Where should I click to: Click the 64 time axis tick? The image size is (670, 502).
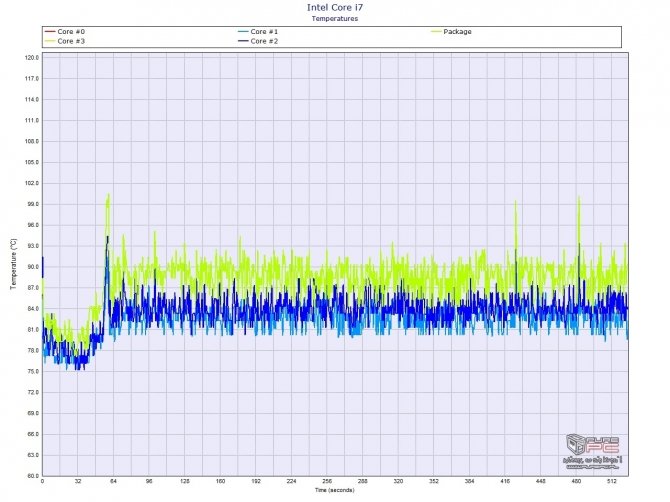113,481
